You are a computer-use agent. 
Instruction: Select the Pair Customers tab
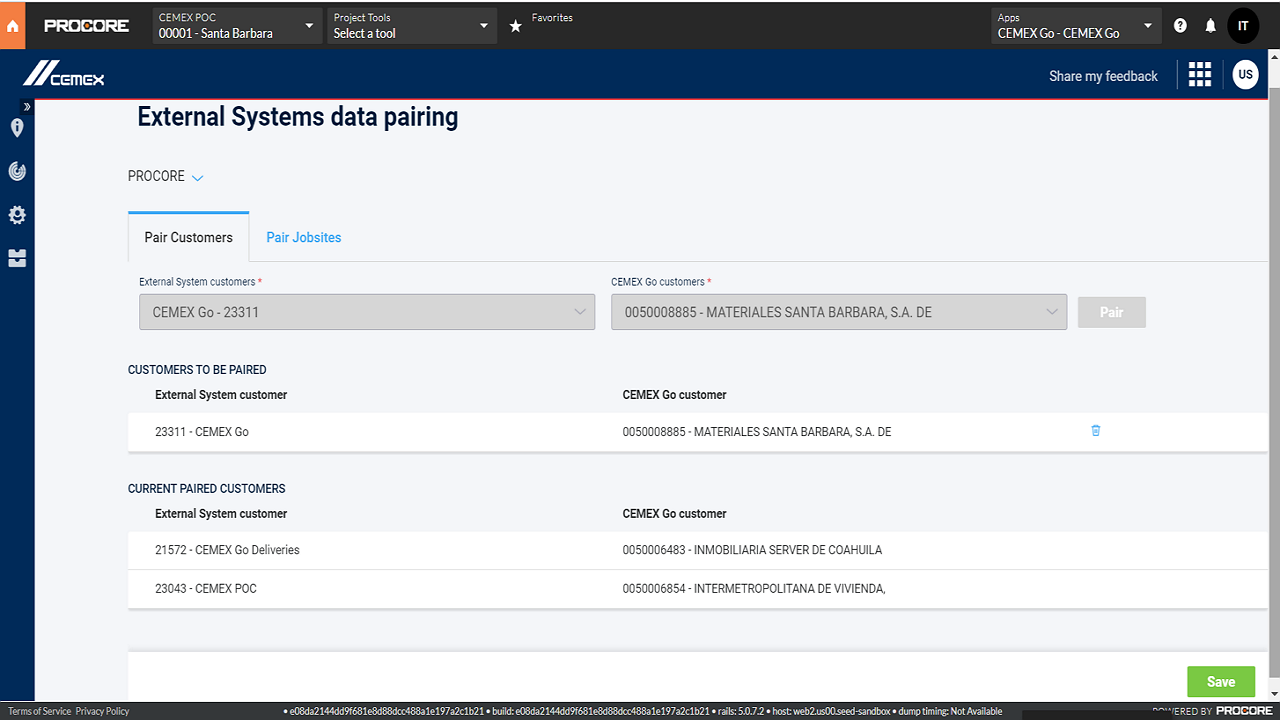point(188,238)
